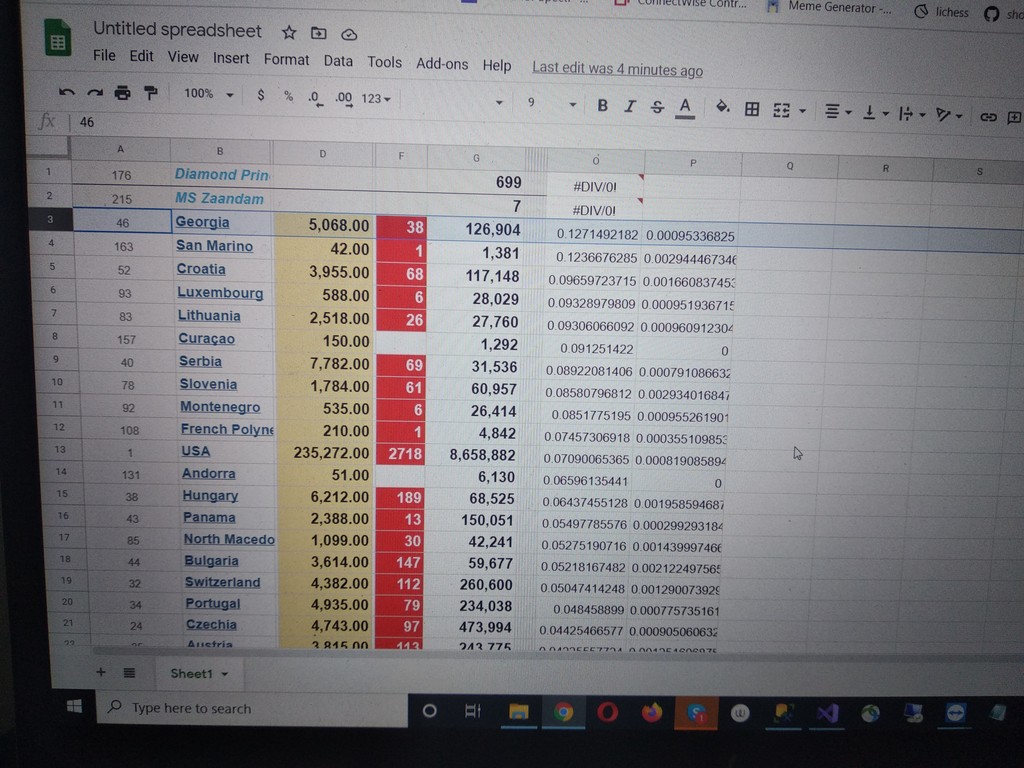Rename the Untitled spreadsheet title

[x=177, y=30]
